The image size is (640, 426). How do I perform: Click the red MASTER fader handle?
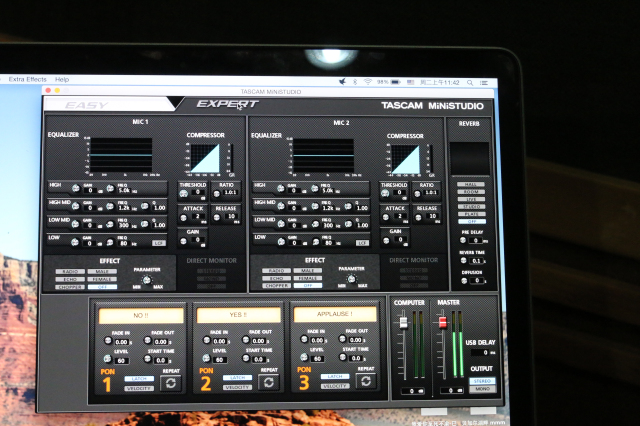coord(442,322)
